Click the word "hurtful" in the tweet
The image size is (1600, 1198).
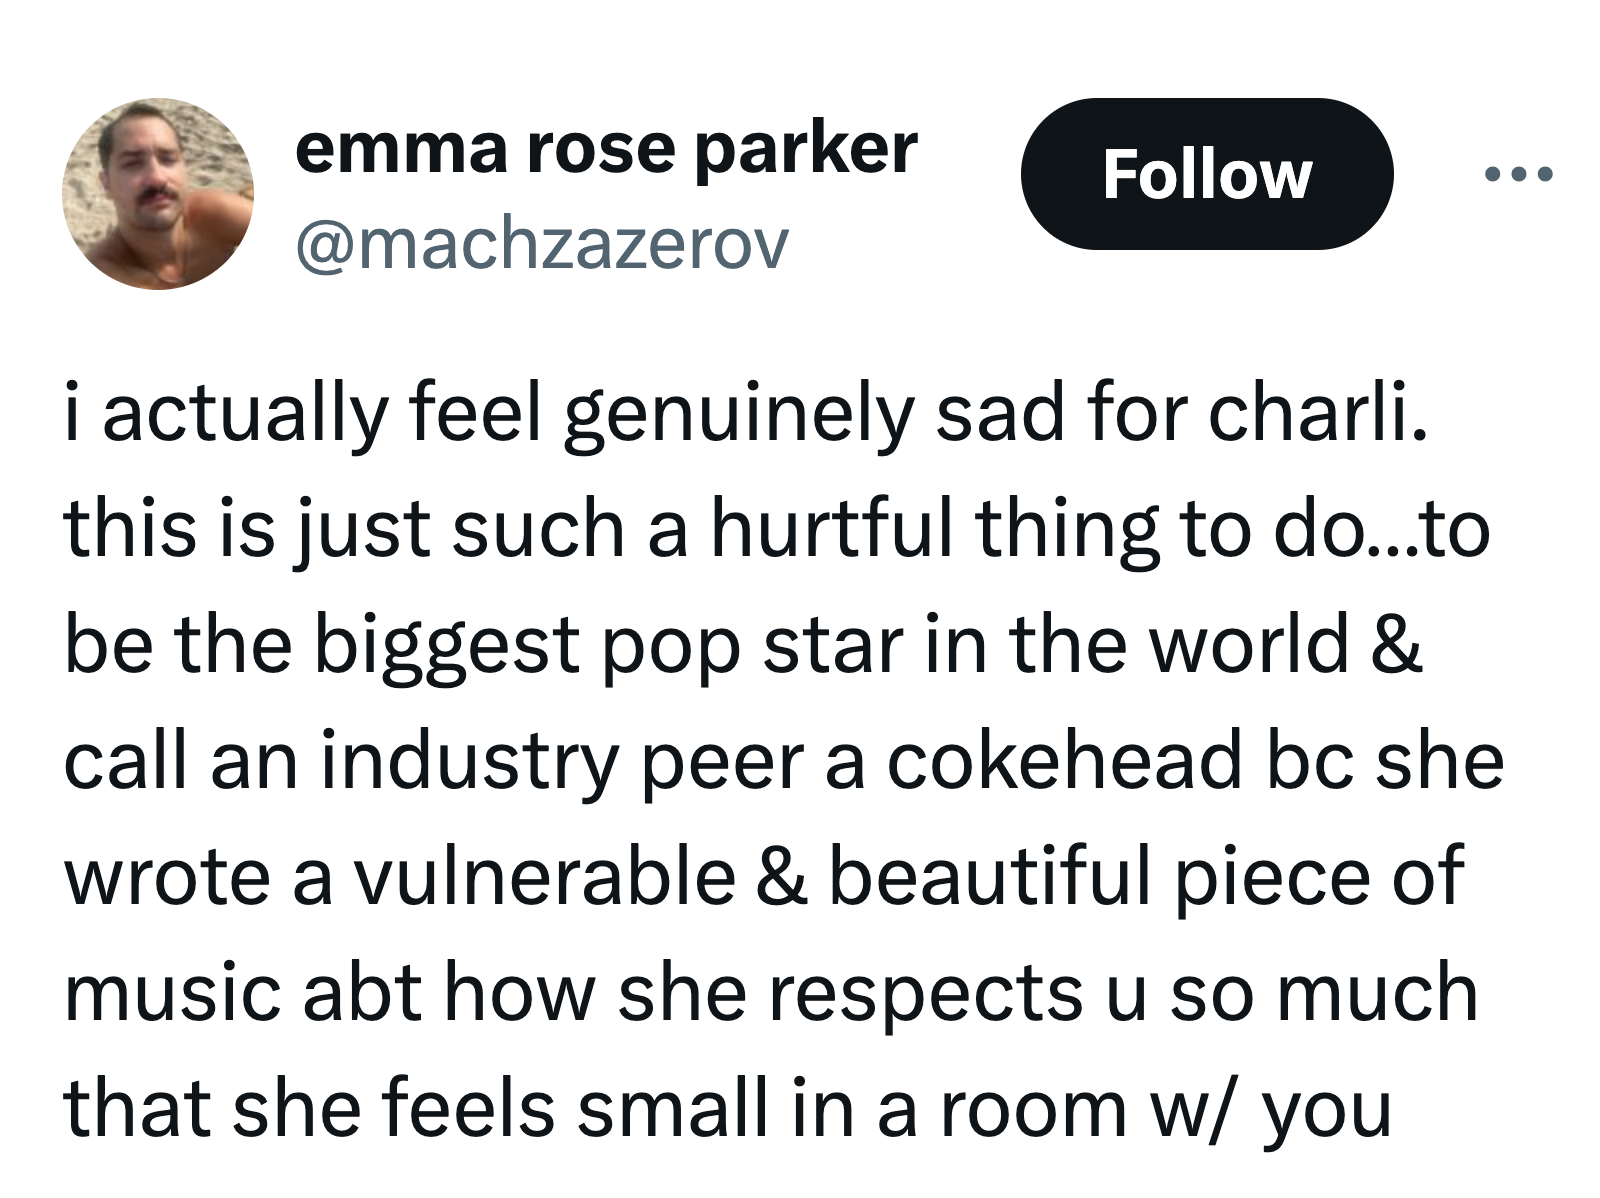coord(832,529)
